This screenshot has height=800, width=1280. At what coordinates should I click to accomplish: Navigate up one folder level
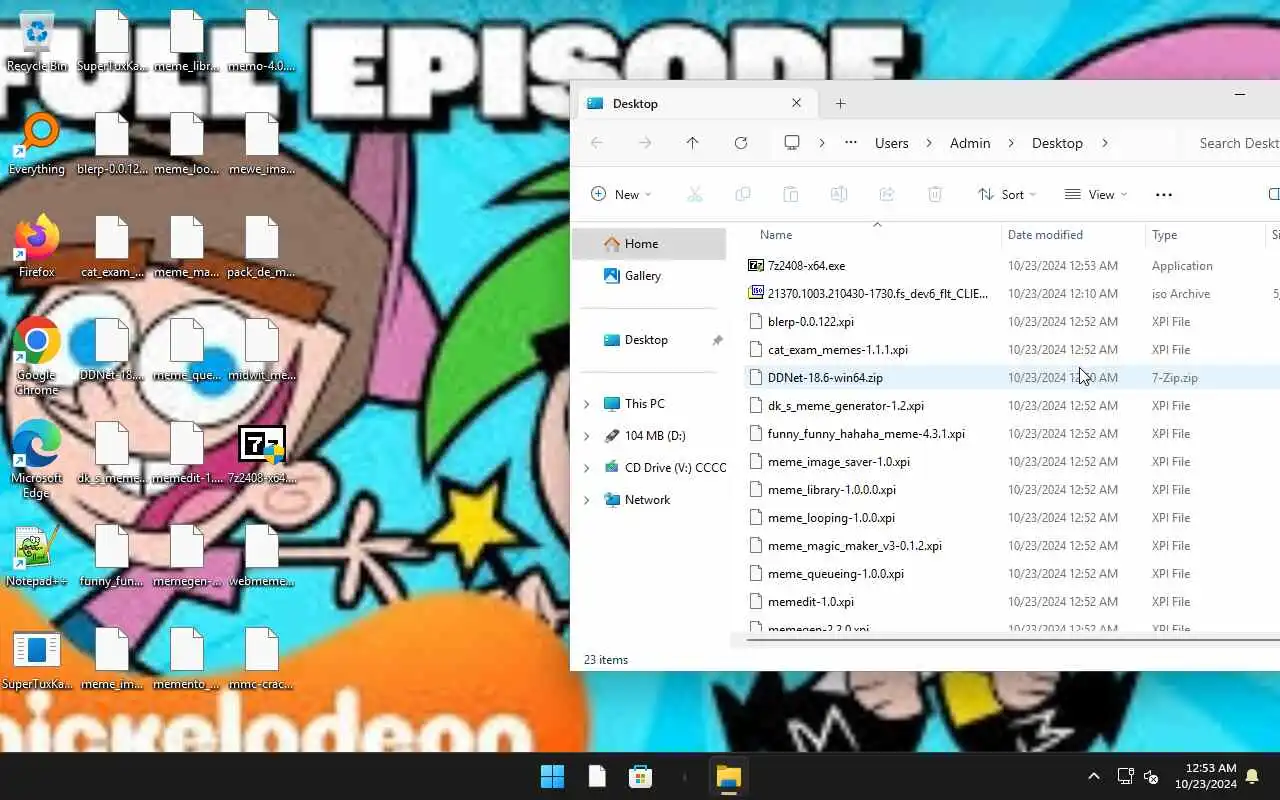pos(692,143)
